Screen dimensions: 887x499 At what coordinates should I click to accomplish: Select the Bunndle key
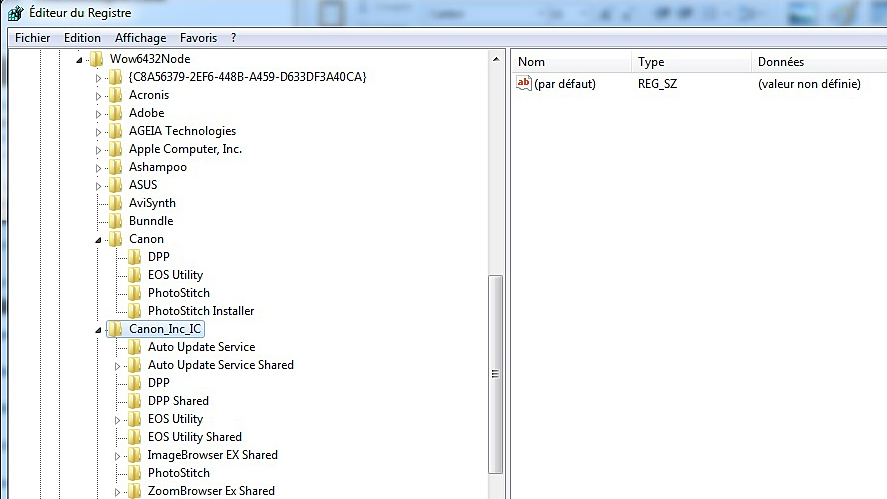151,221
